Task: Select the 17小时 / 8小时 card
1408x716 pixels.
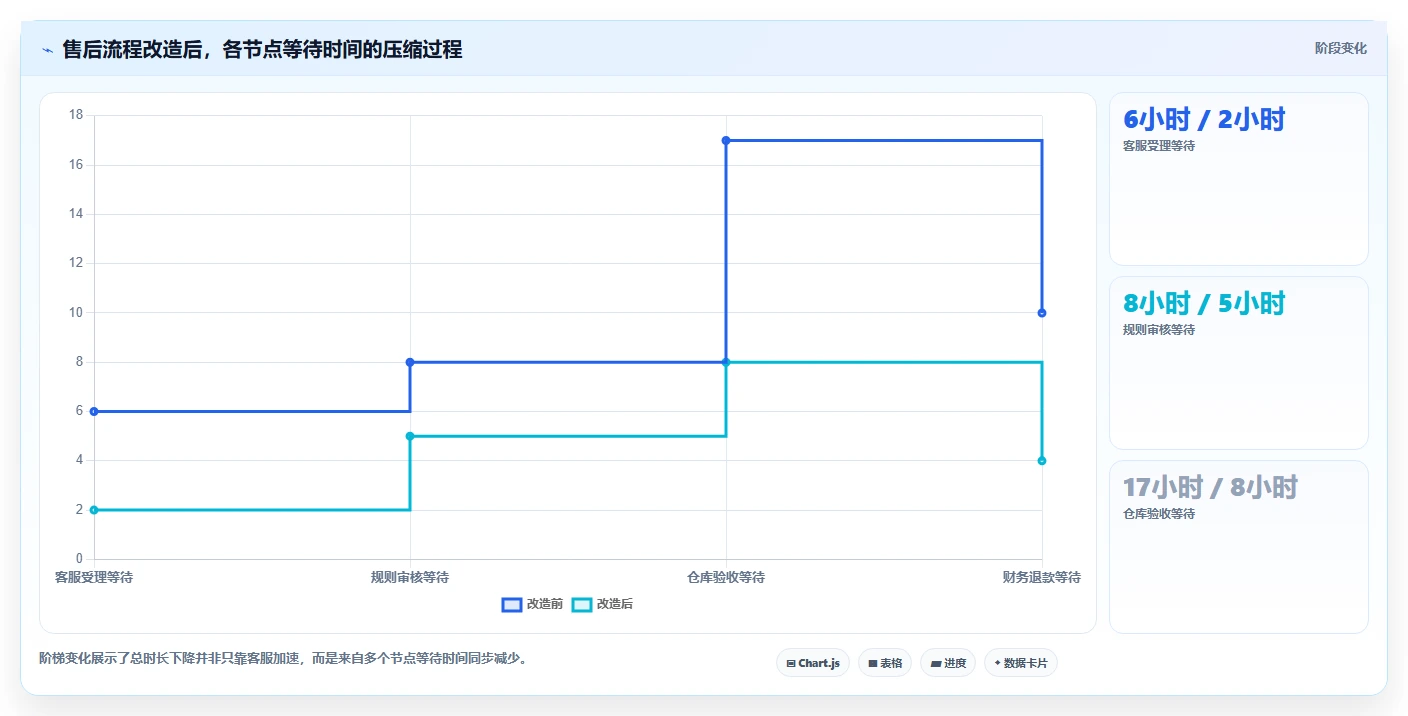Action: pyautogui.click(x=1238, y=547)
